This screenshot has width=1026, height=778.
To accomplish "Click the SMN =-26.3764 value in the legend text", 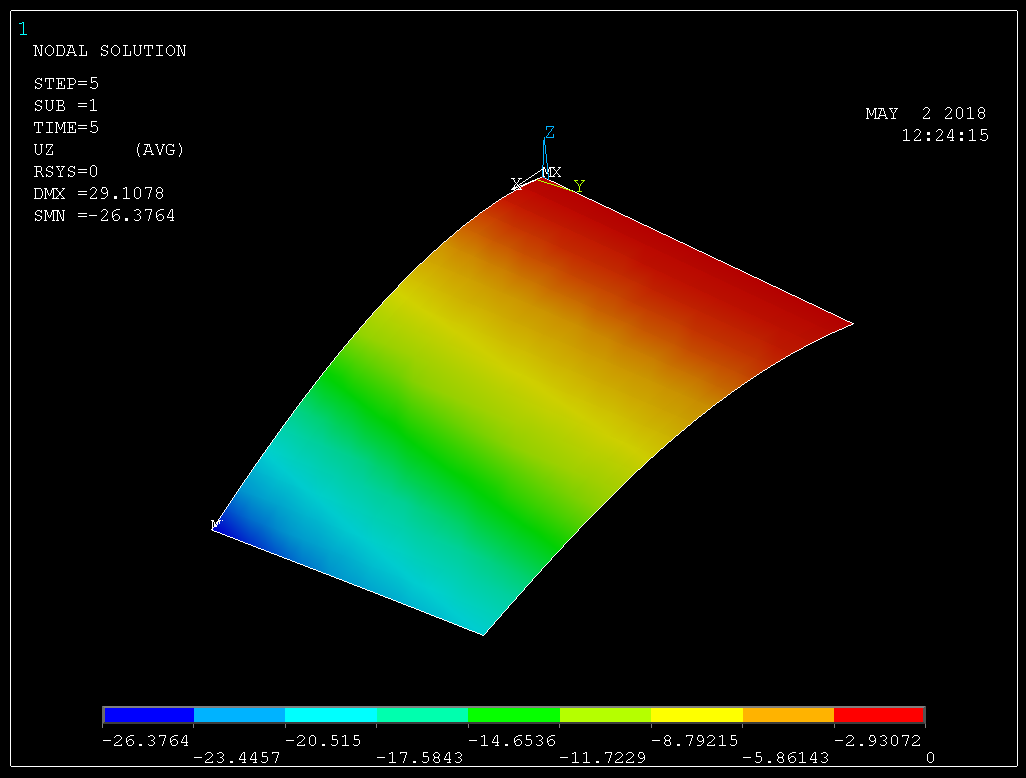I will pos(104,216).
